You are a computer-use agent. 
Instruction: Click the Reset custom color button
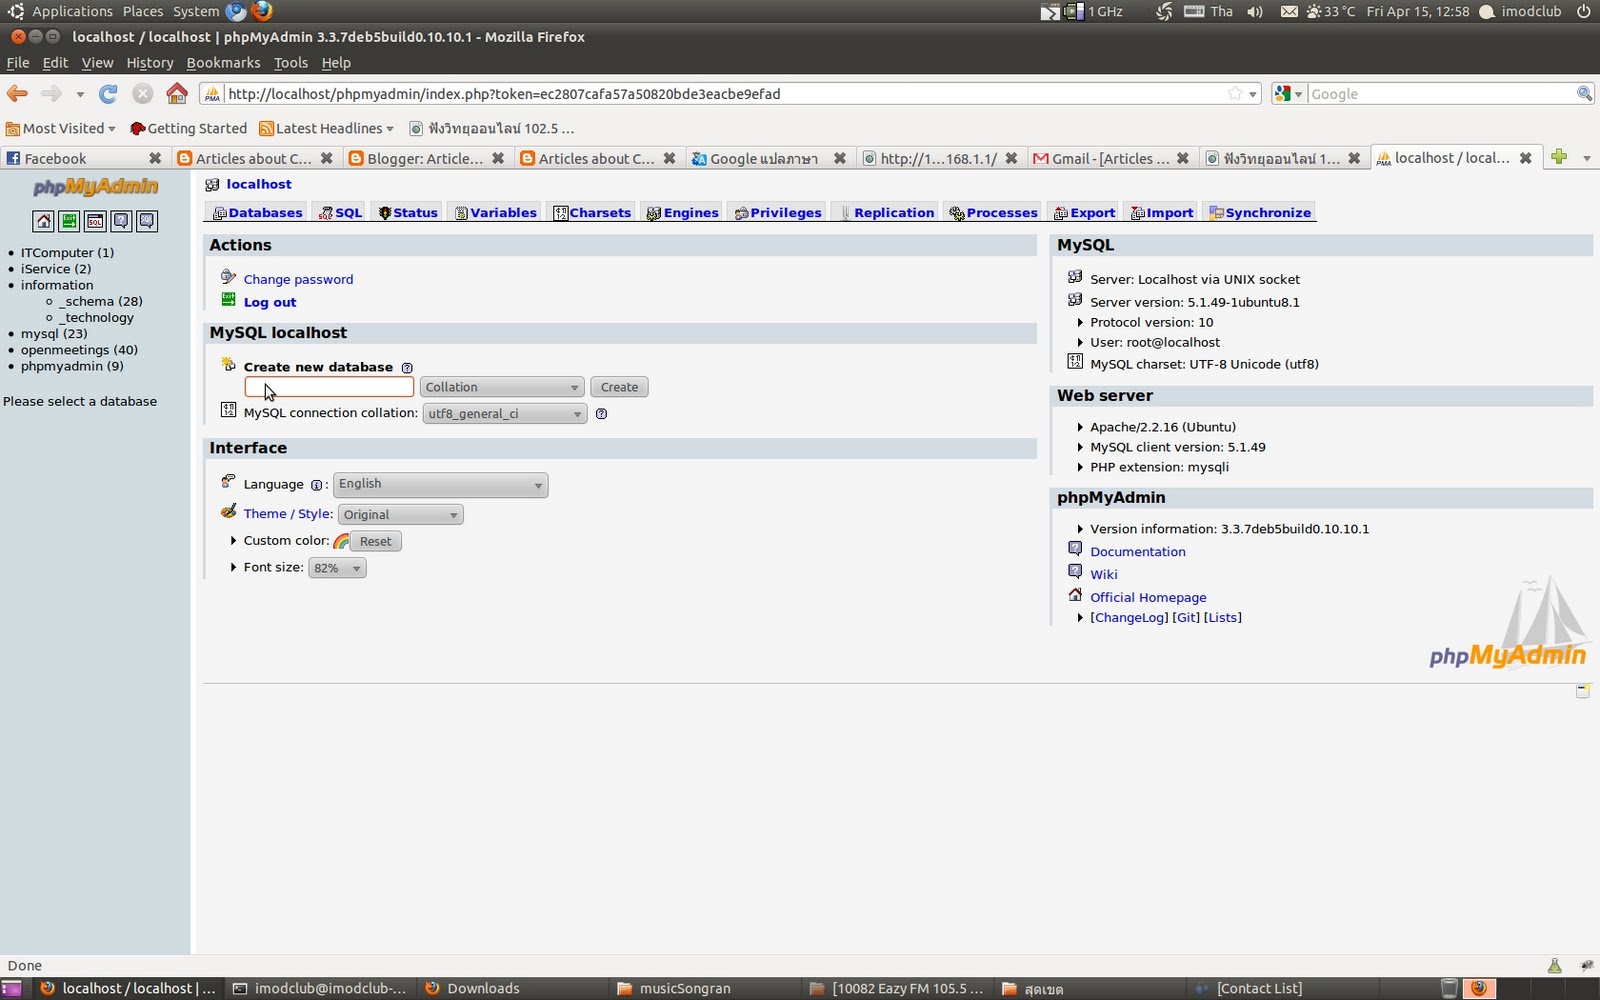point(376,541)
